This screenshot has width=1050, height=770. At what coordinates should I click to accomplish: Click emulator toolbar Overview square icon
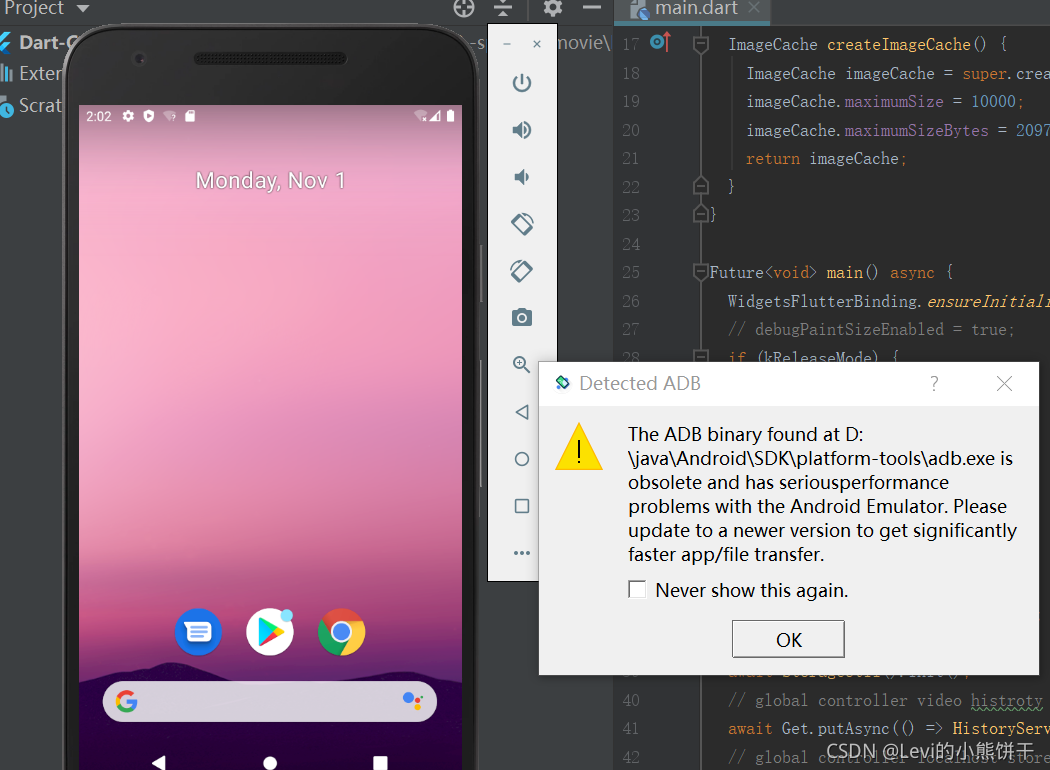point(522,506)
